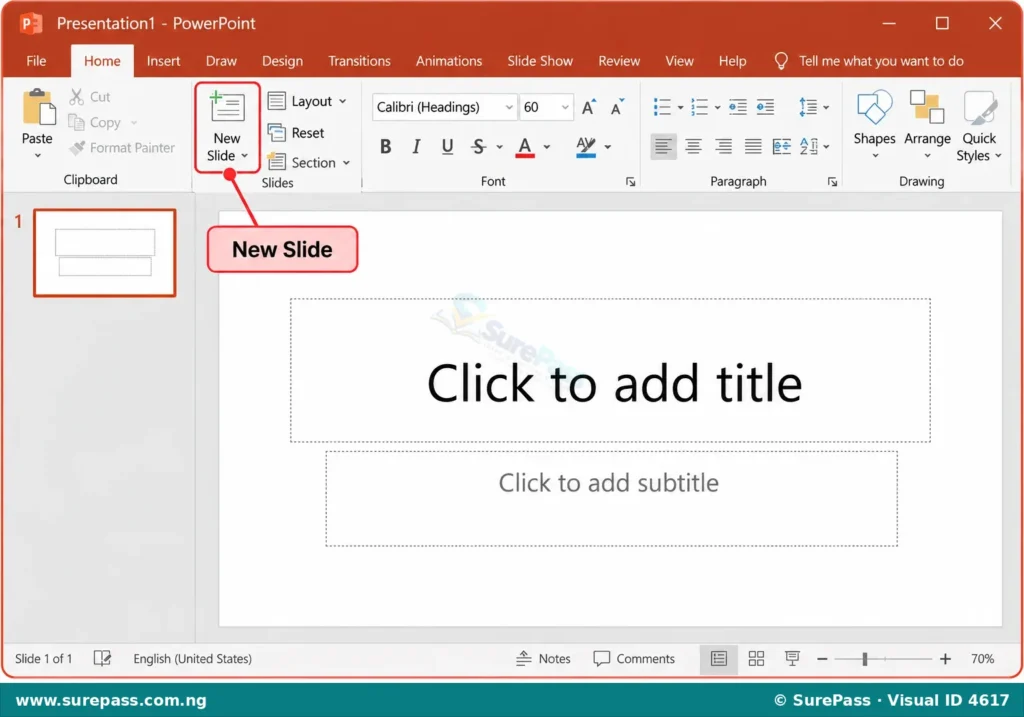Image resolution: width=1024 pixels, height=717 pixels.
Task: Open the File menu
Action: click(x=36, y=61)
